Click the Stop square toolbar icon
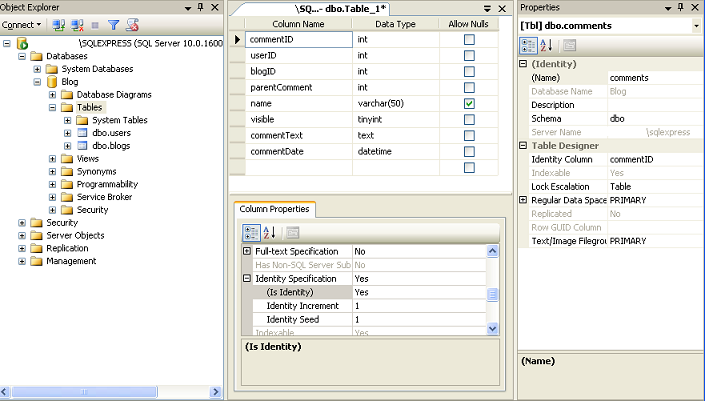 click(95, 25)
